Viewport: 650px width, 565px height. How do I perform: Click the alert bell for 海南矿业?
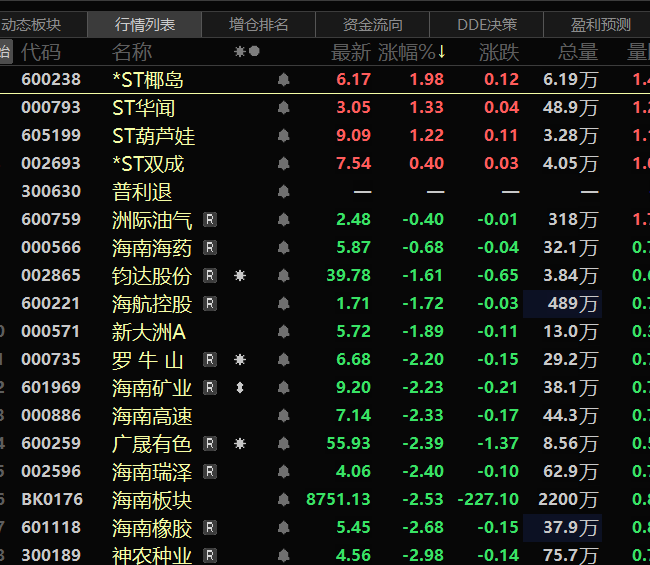[x=284, y=387]
